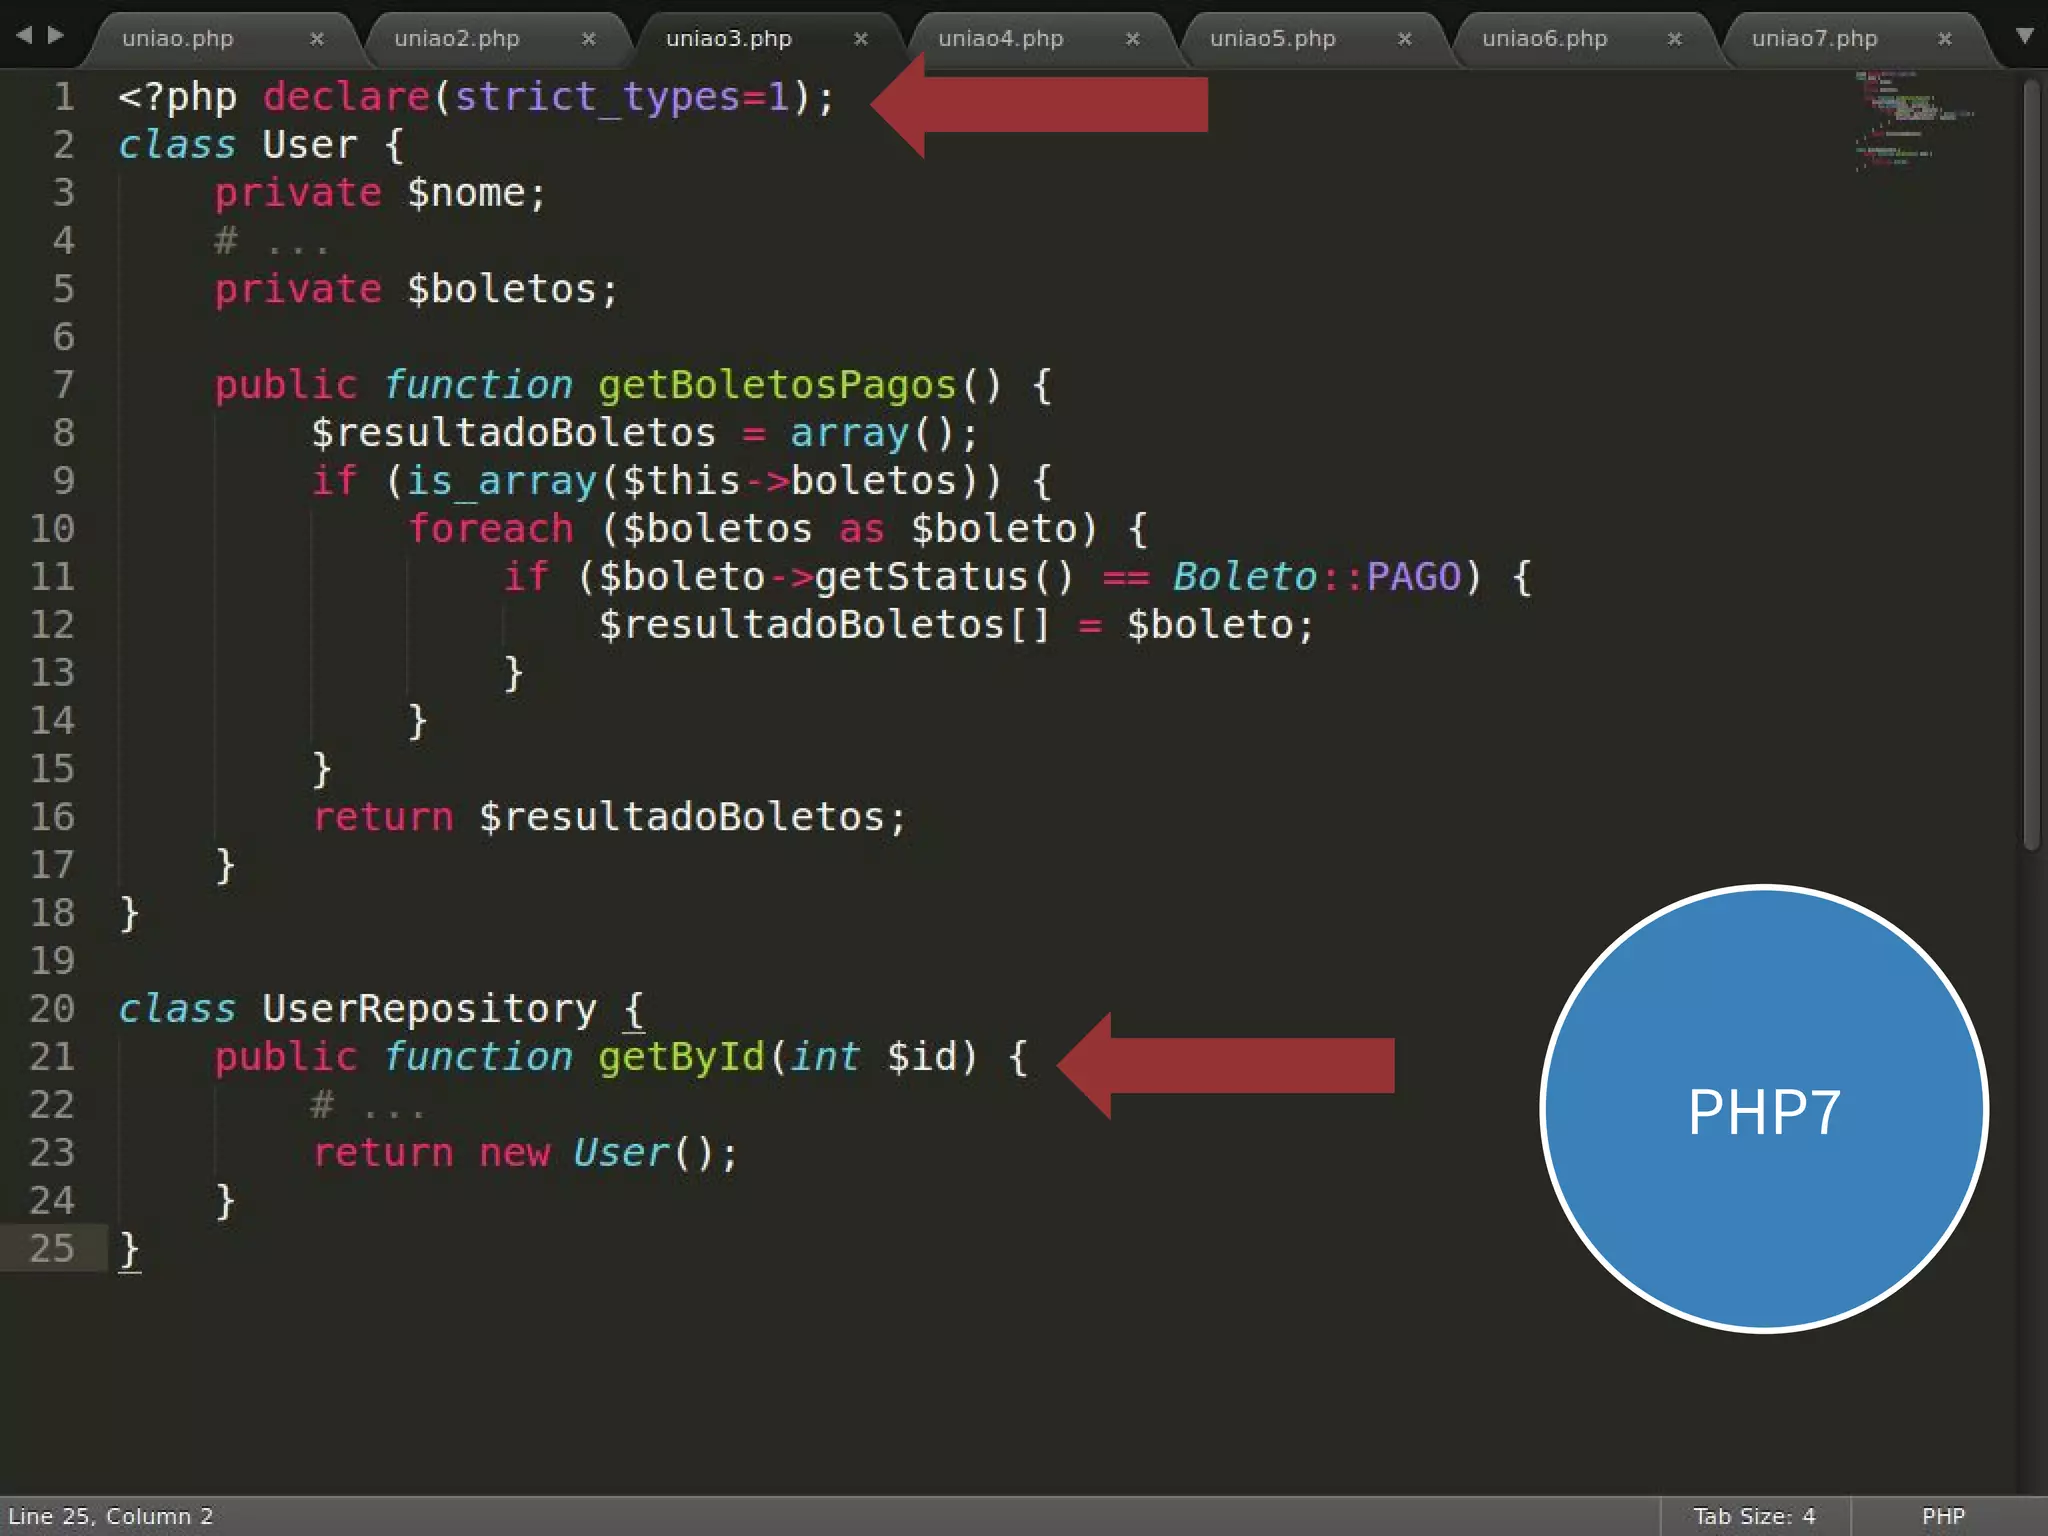Click on strict_types=1 in line 1
This screenshot has width=2048, height=1536.
pos(622,97)
